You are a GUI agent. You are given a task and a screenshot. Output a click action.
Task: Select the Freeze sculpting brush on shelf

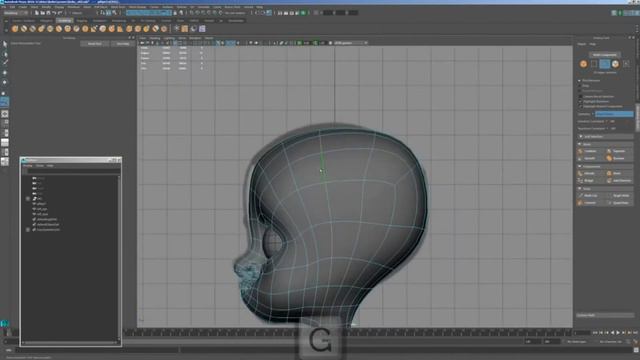click(164, 29)
